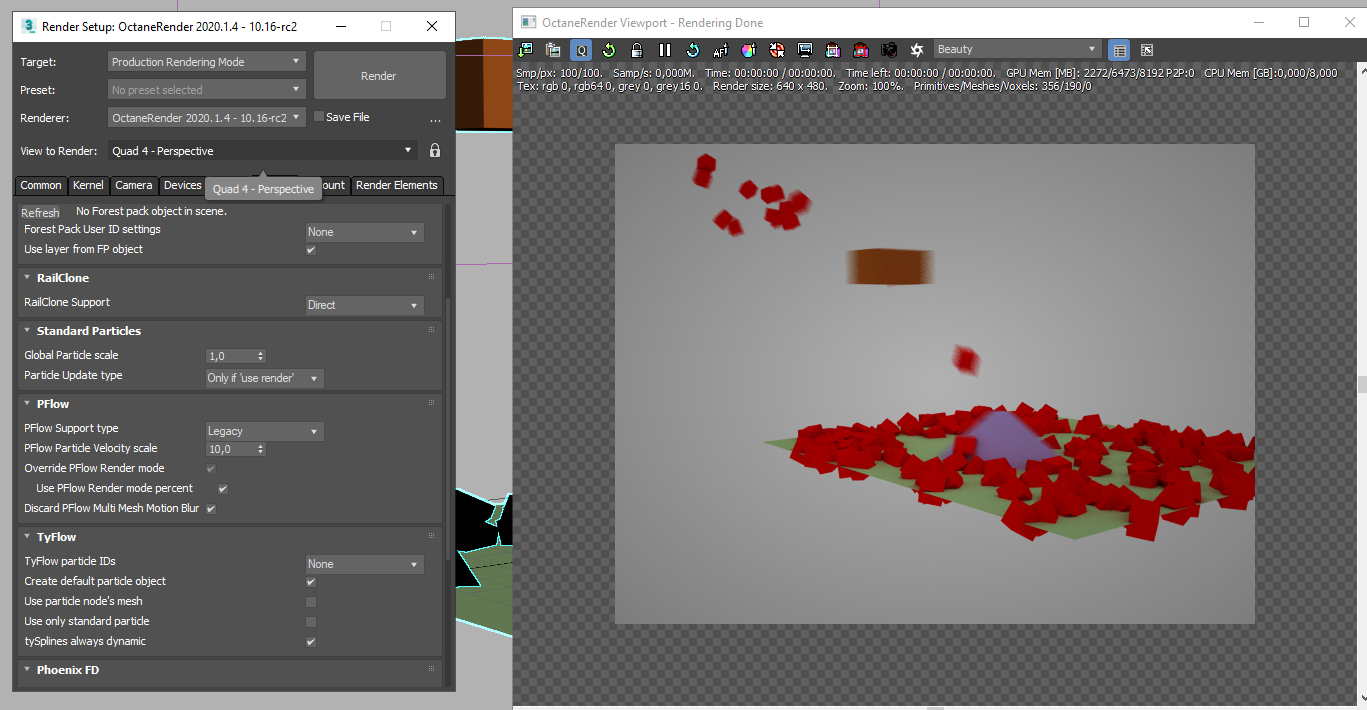Click the save render icon in Octane viewport
1367x710 pixels.
click(525, 49)
